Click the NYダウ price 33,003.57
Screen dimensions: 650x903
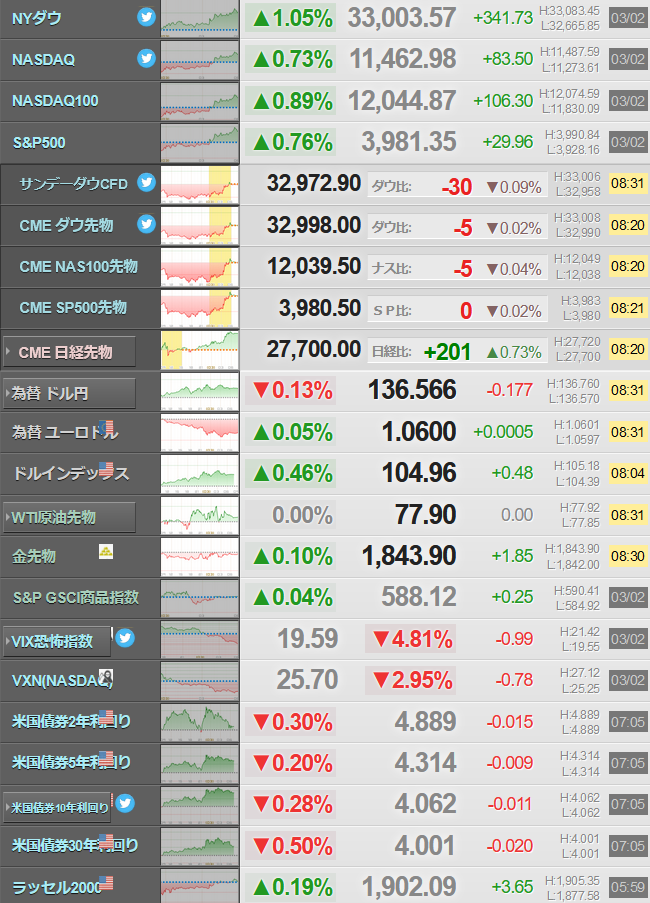coord(402,18)
